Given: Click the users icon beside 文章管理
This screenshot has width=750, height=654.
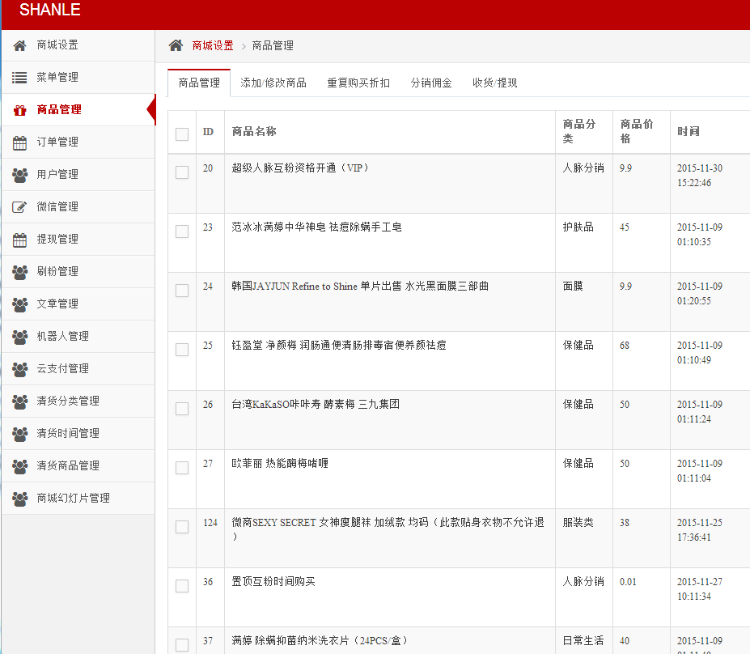Looking at the screenshot, I should [x=20, y=304].
